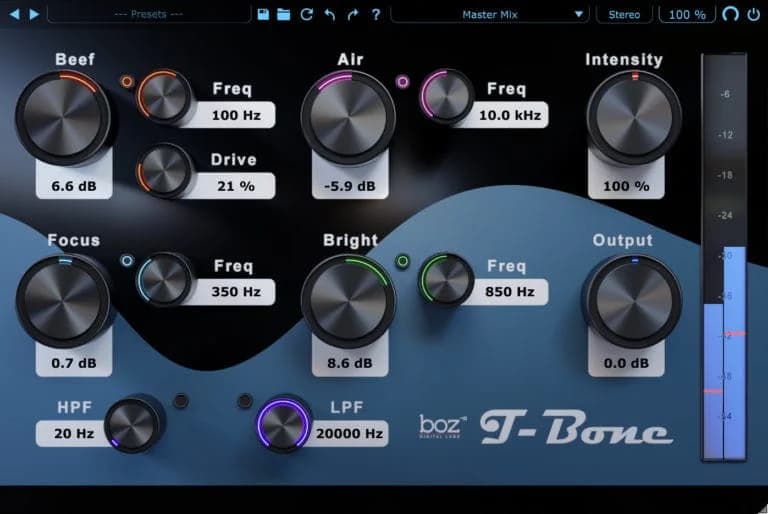Viewport: 768px width, 514px height.
Task: Enable the HPF filter toggle
Action: 180,401
